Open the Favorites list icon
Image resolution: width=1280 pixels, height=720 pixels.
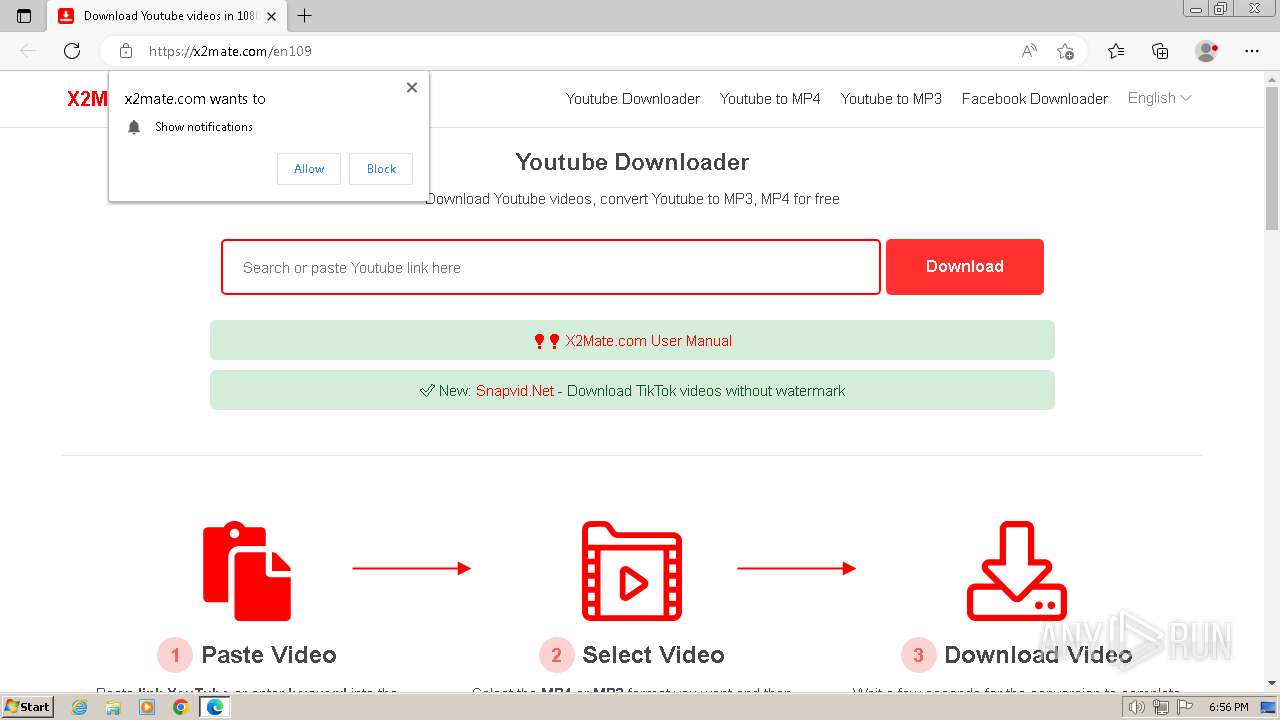tap(1116, 51)
